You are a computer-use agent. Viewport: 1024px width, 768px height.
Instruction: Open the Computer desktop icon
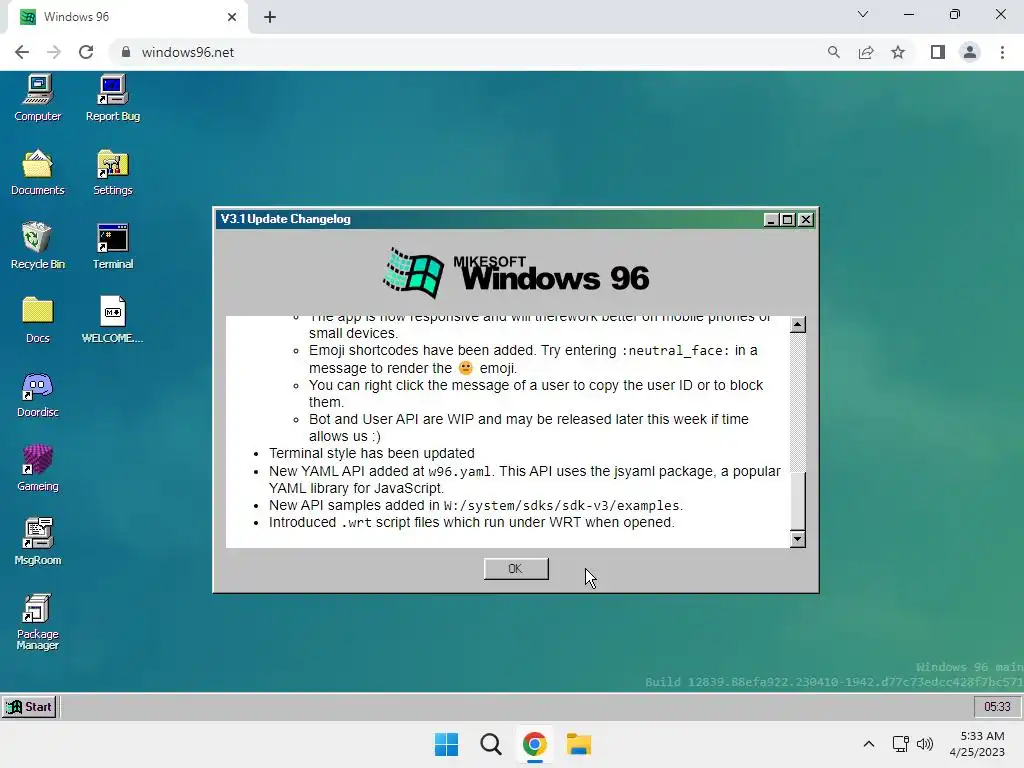coord(37,98)
